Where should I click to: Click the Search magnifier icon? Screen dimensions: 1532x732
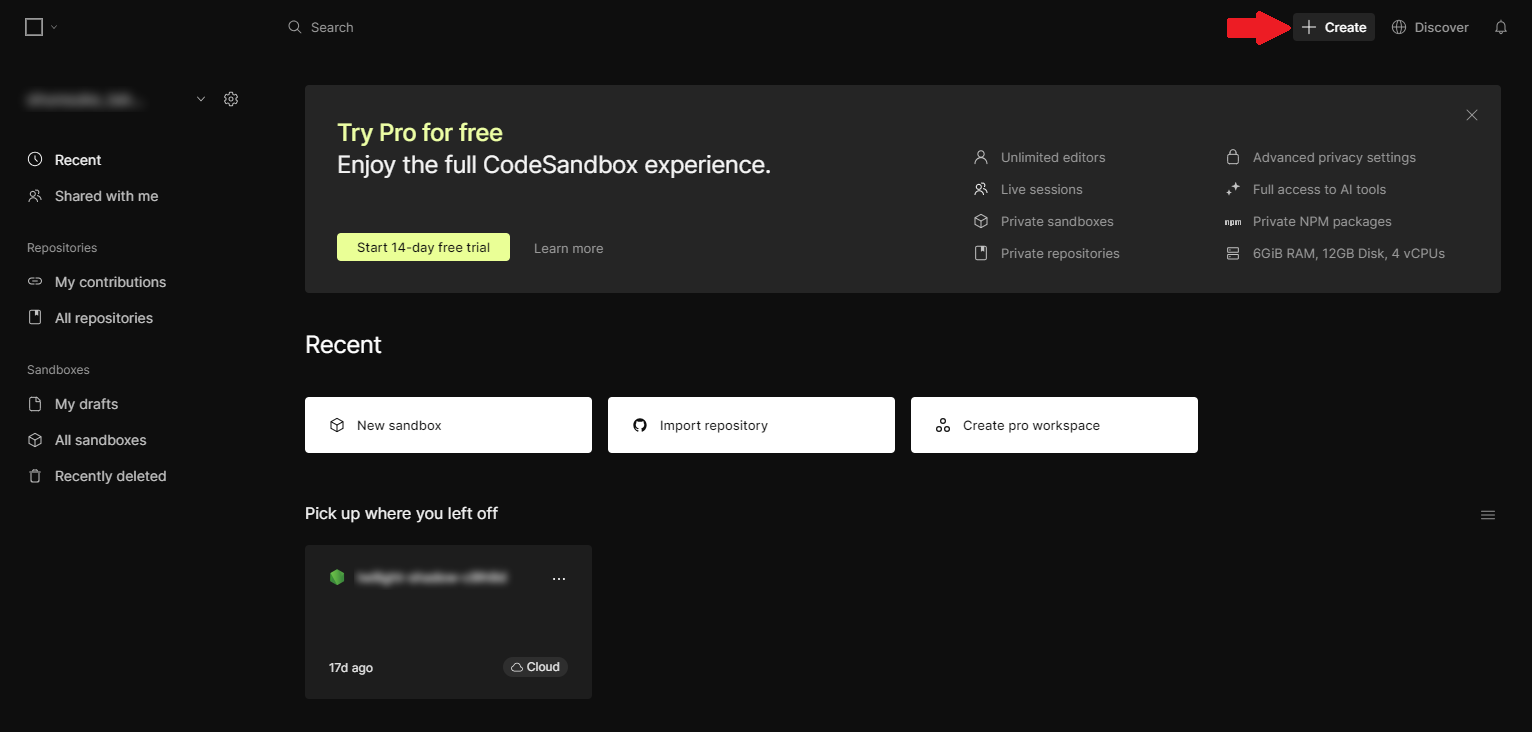(294, 27)
